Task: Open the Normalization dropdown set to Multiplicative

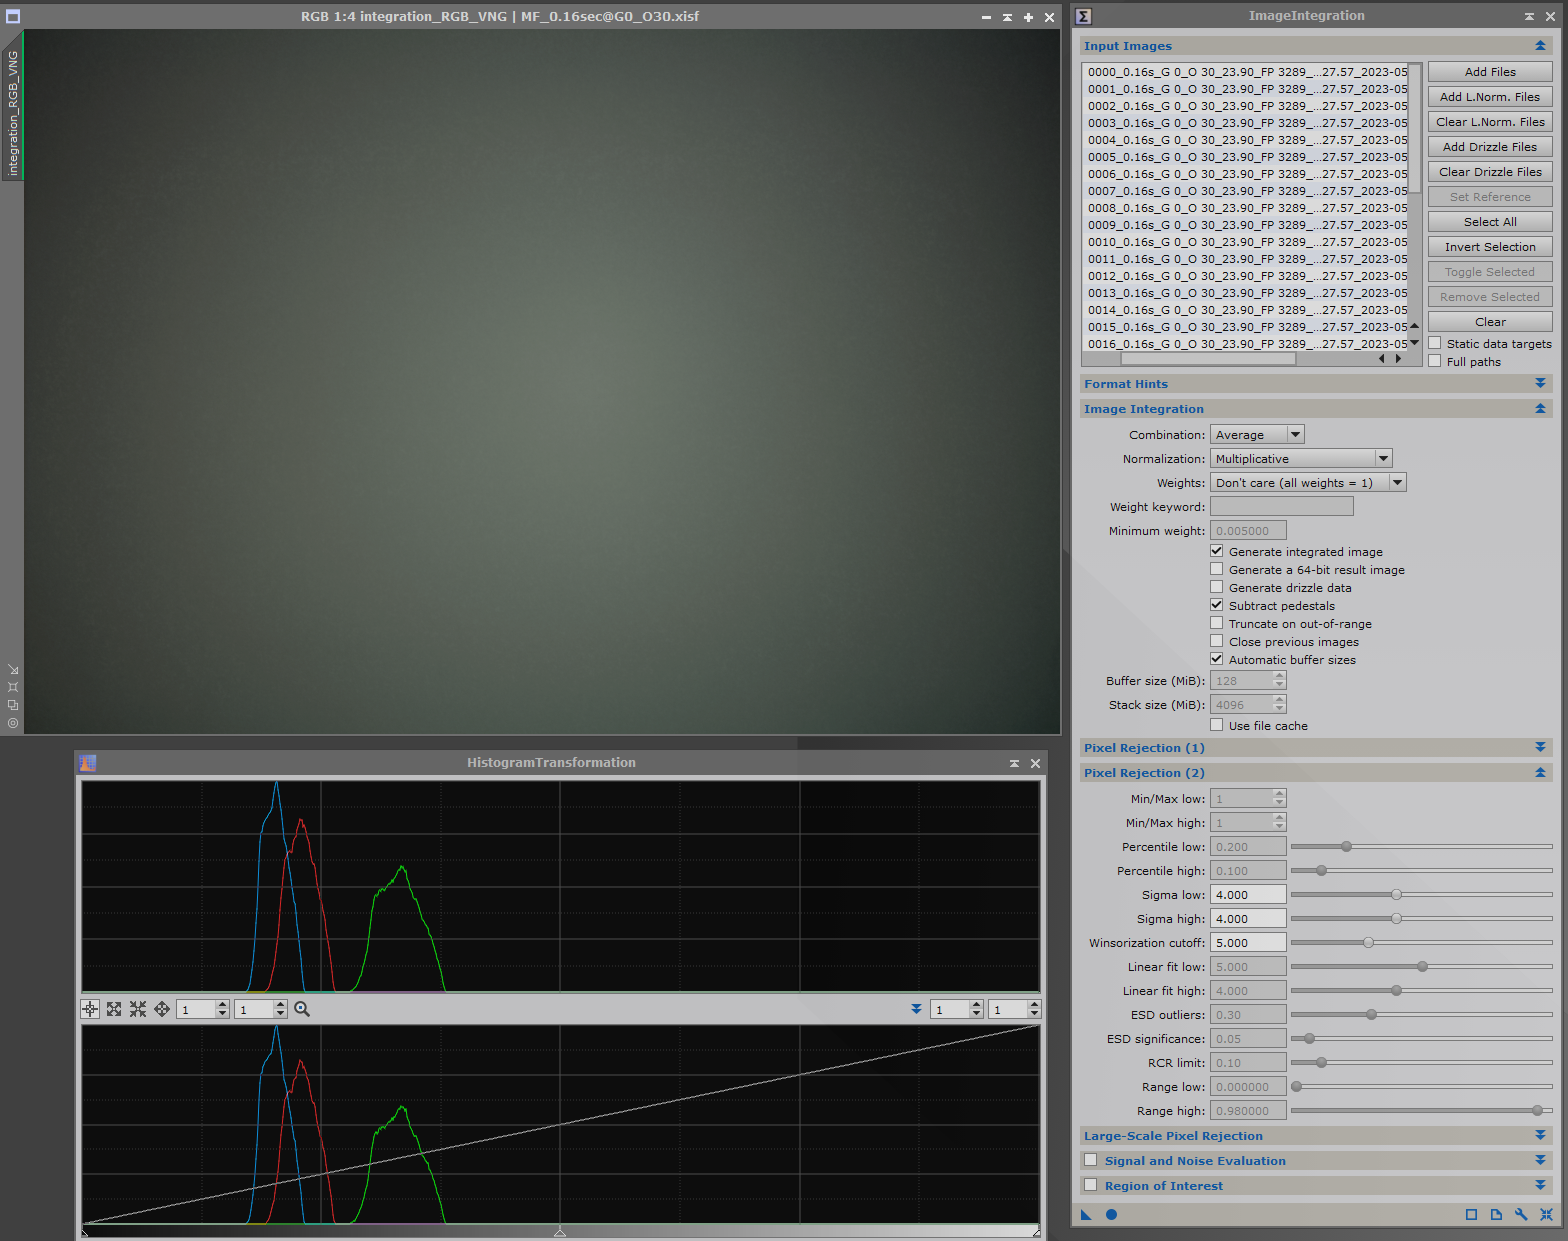Action: coord(1301,459)
